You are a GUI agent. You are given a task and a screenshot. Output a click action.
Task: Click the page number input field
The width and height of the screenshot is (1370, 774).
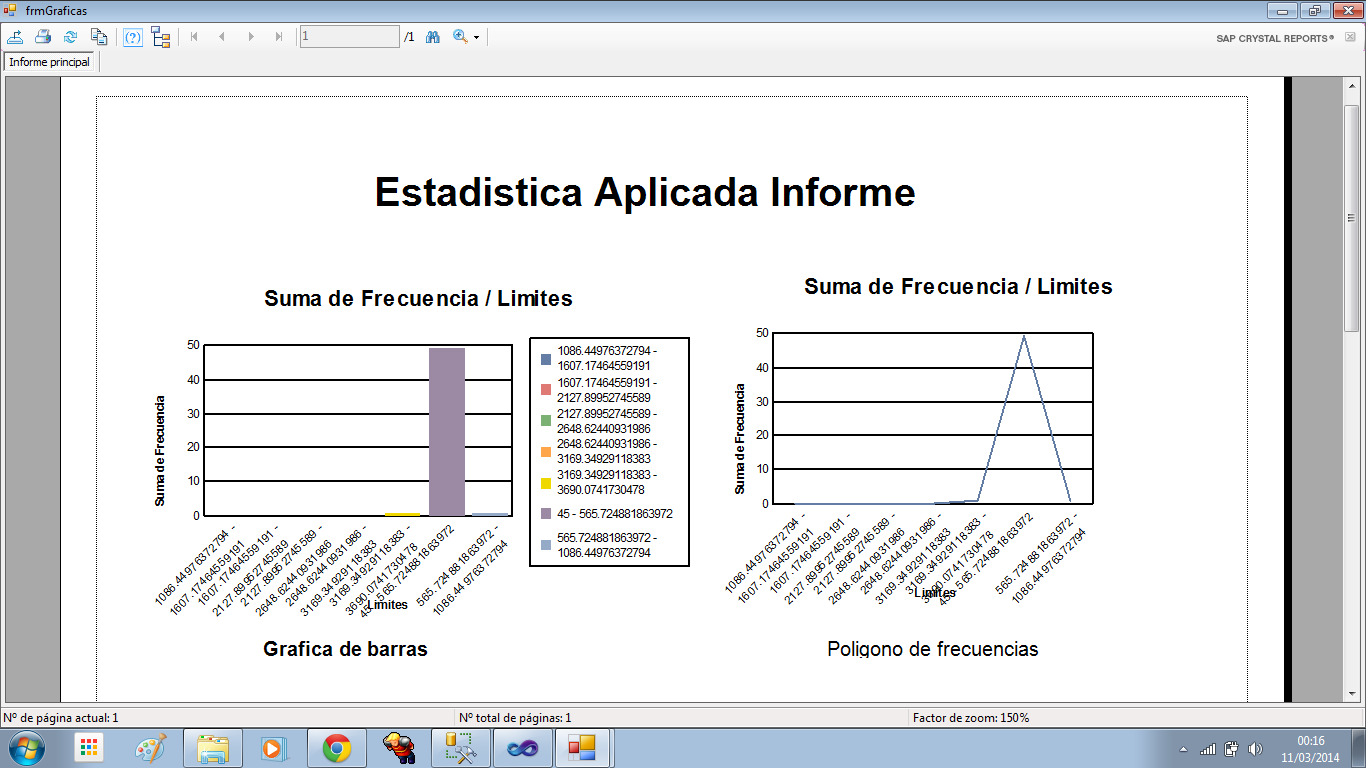coord(349,37)
